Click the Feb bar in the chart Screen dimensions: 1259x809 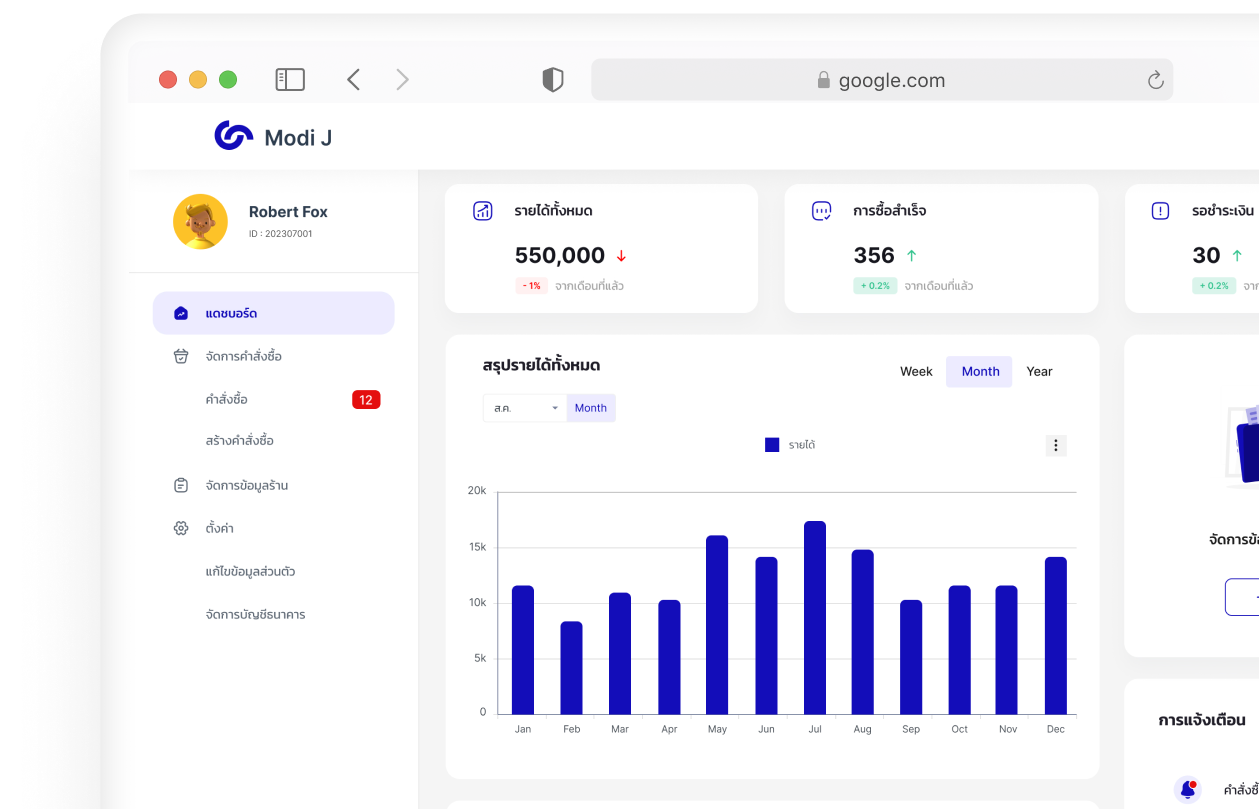[571, 668]
